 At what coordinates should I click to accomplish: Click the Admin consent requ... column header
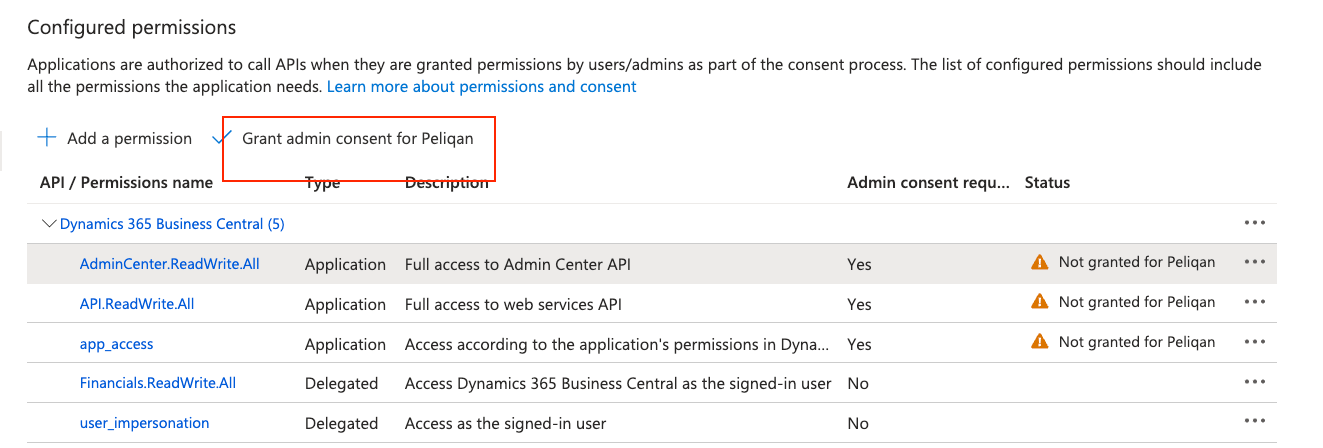[929, 182]
